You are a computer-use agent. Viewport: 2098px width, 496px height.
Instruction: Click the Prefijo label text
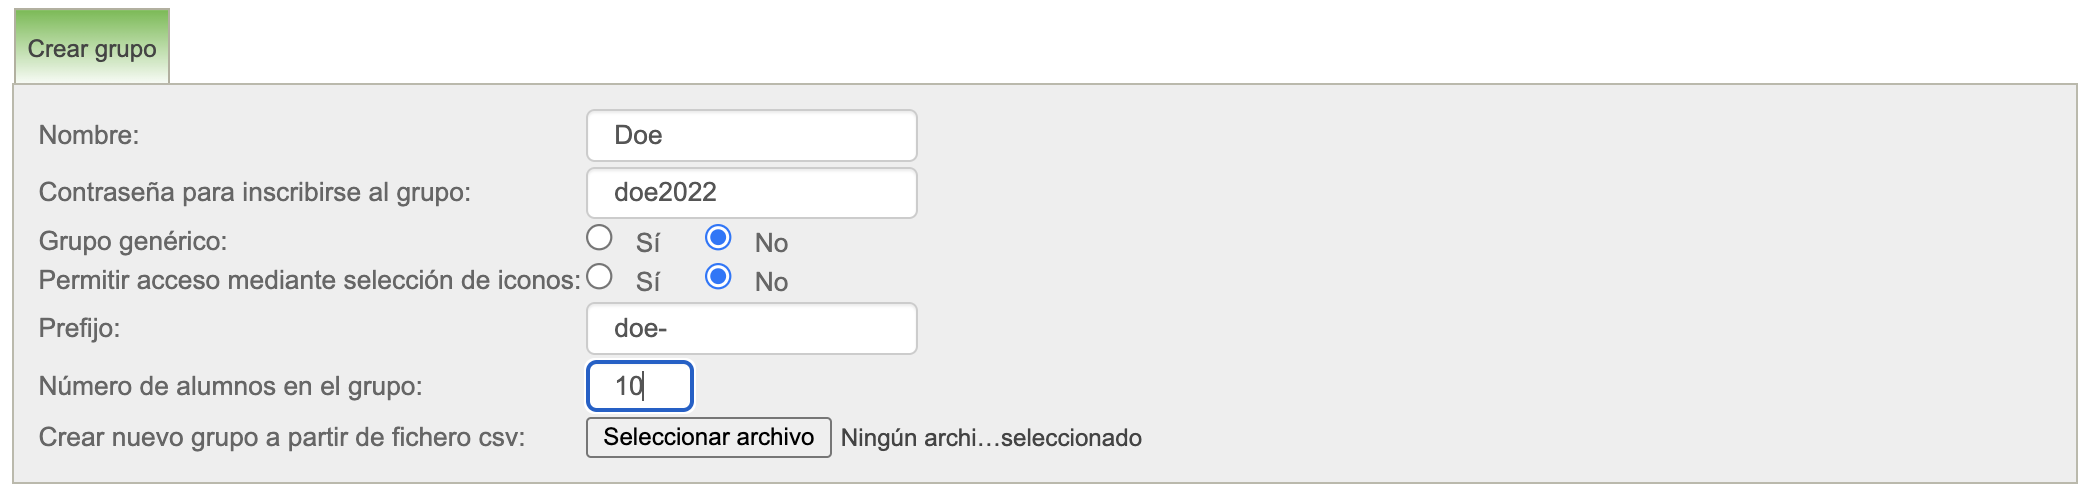click(x=79, y=328)
